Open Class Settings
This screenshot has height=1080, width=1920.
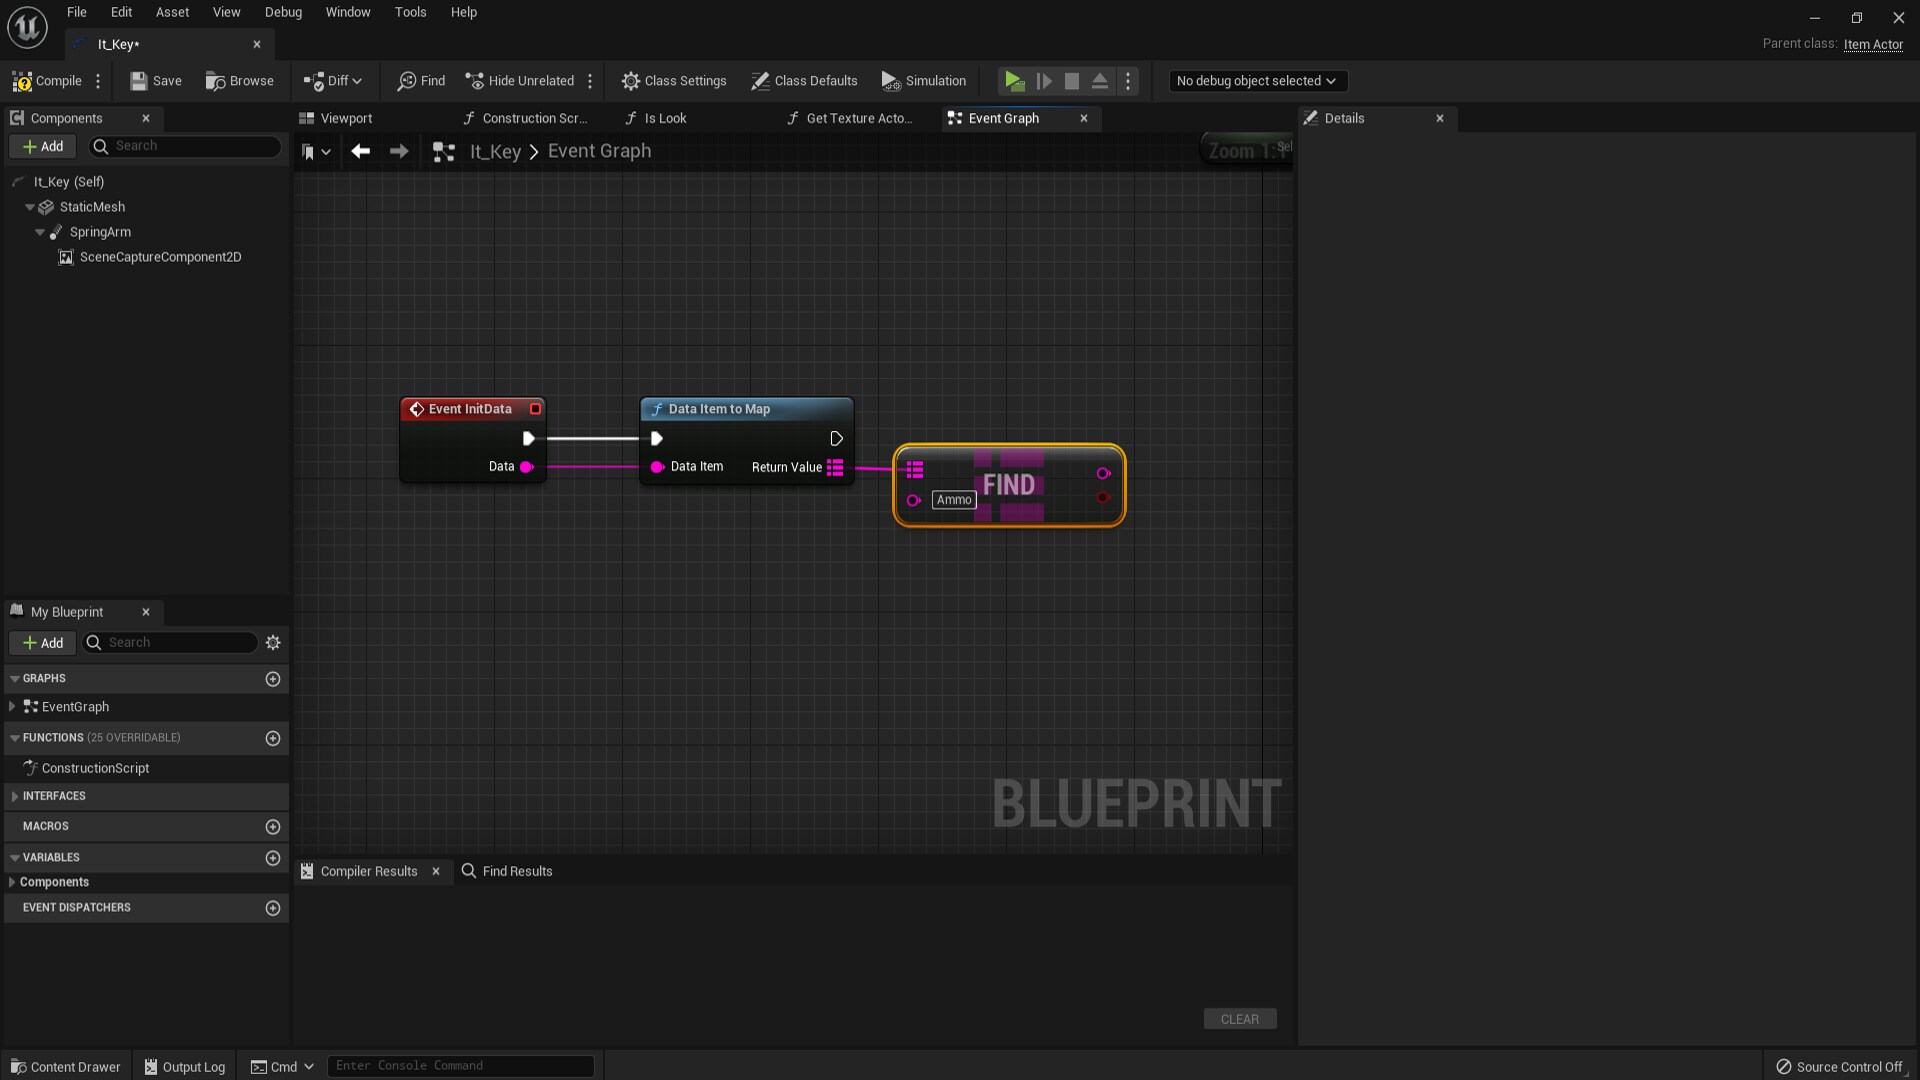pos(674,81)
